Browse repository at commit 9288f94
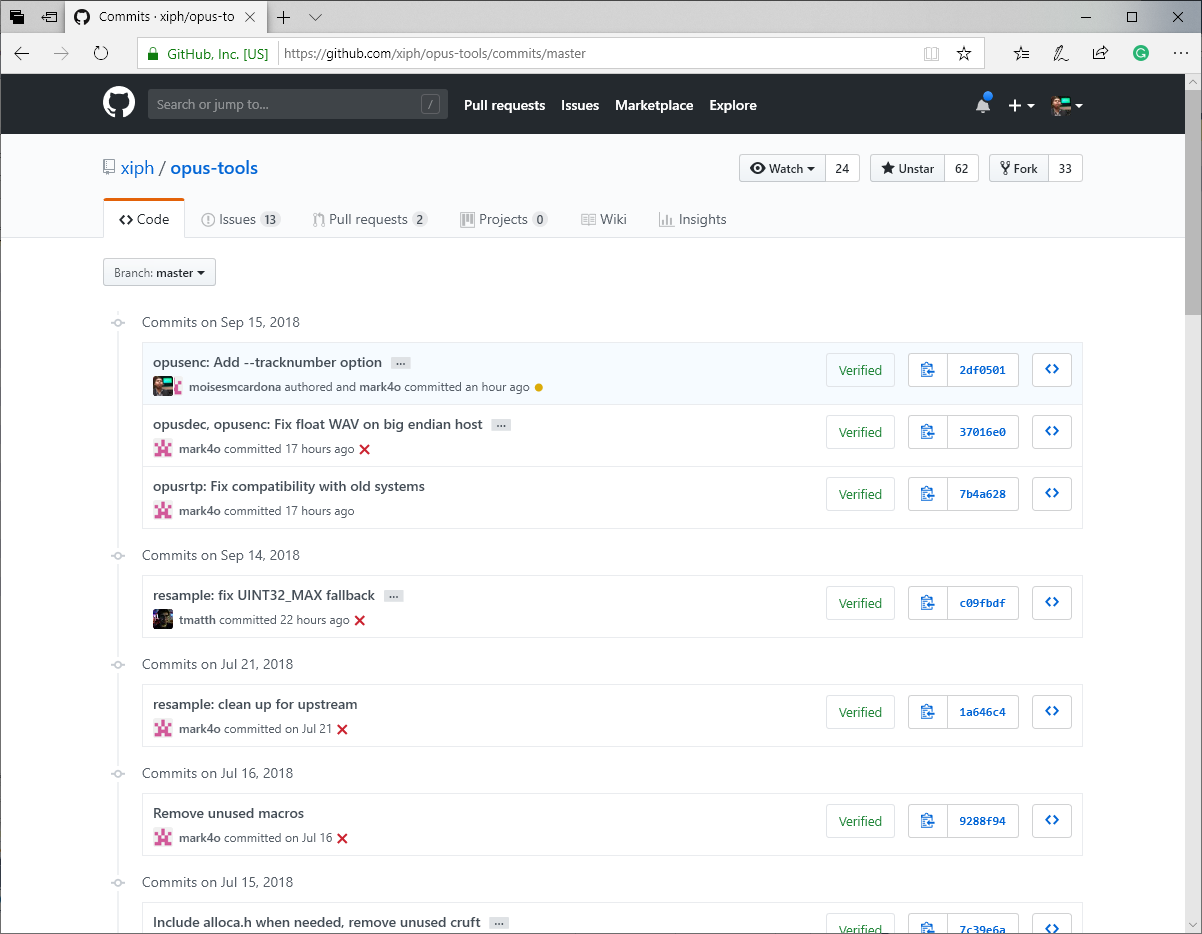Screen dimensions: 1202x934 tap(1052, 821)
